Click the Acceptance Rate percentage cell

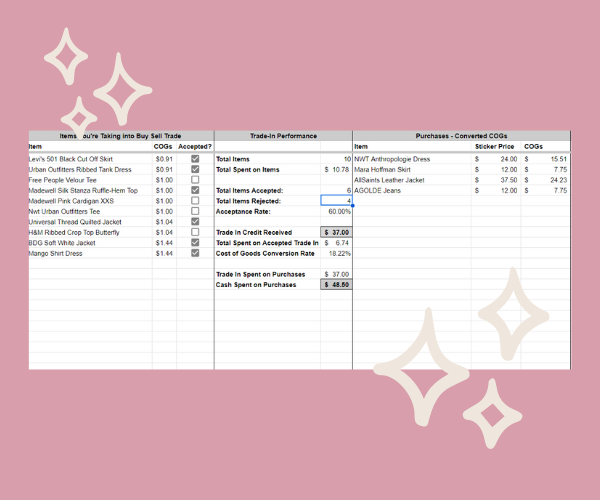coord(336,211)
